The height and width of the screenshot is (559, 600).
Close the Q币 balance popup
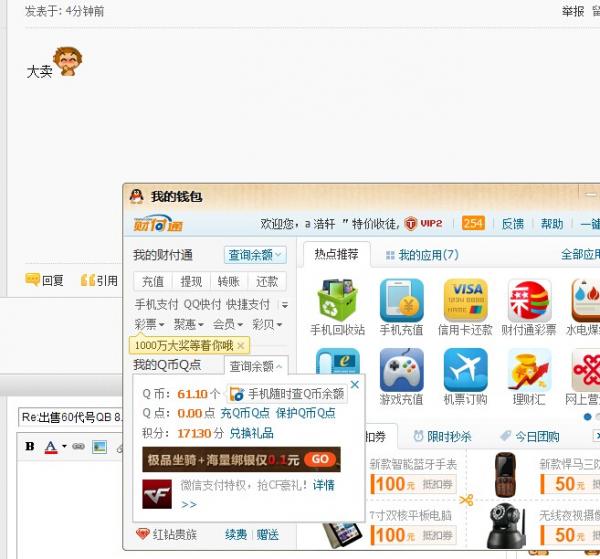[355, 385]
